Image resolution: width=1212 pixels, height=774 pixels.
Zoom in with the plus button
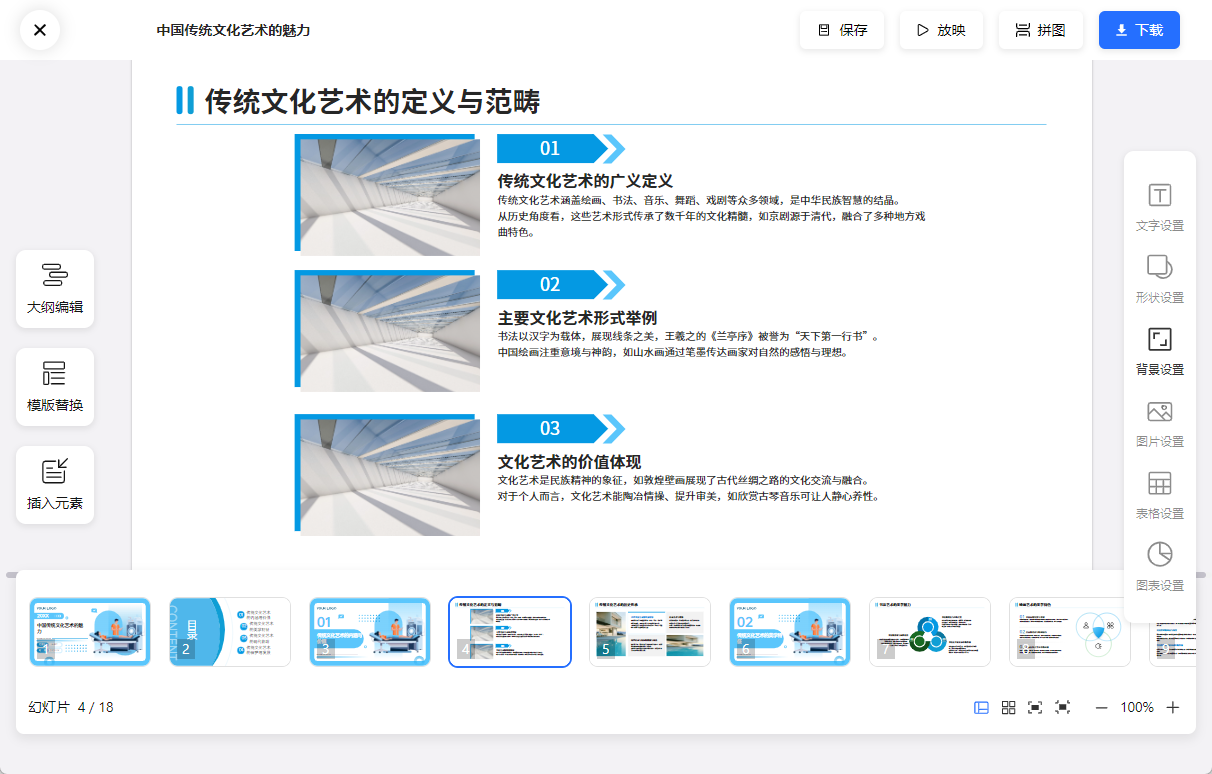(1173, 707)
